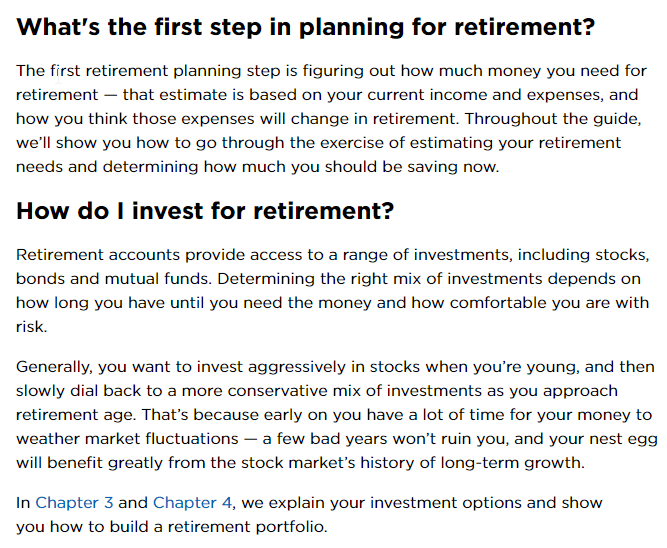
Task: Open the Chapter 4 link
Action: pyautogui.click(x=192, y=502)
